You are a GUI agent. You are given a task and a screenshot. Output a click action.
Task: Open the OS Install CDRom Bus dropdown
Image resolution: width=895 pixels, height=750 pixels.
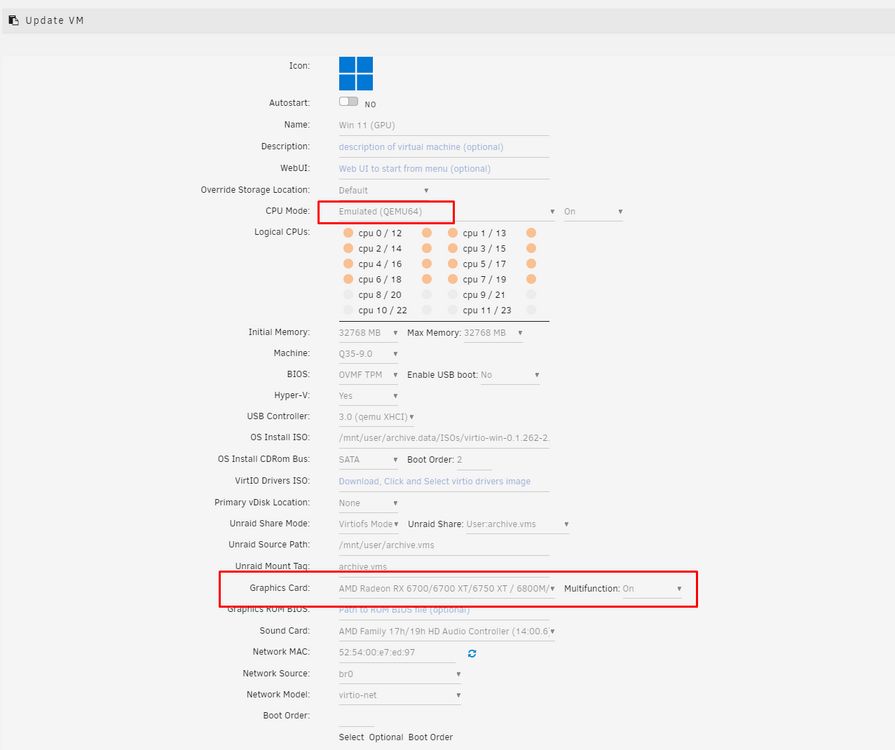tap(368, 460)
